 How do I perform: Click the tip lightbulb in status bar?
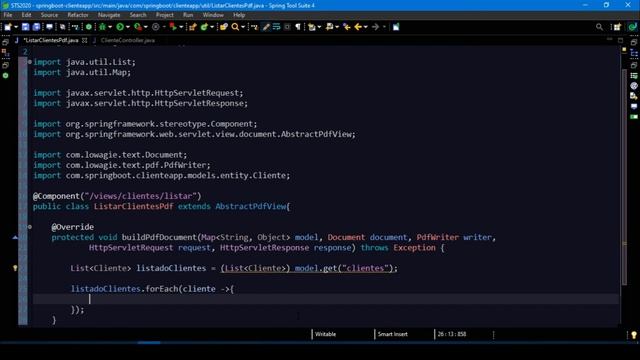[633, 335]
